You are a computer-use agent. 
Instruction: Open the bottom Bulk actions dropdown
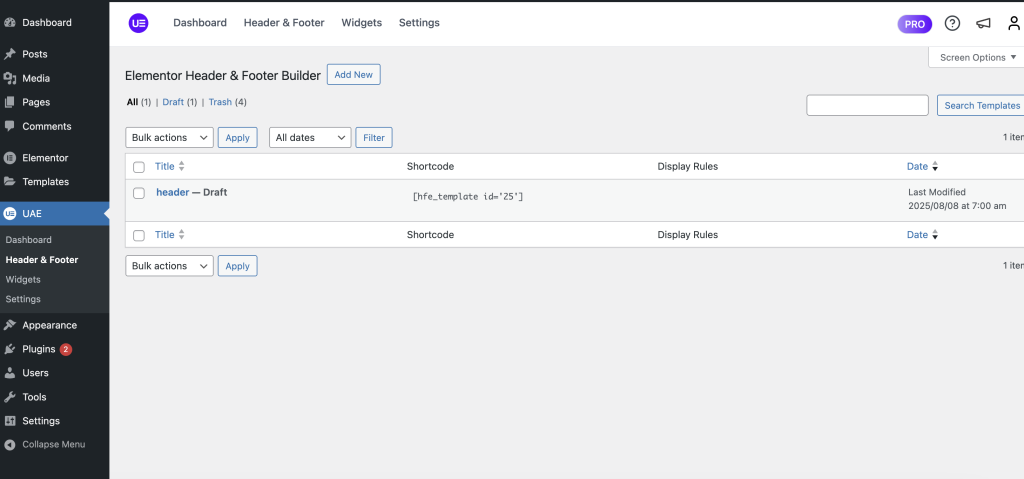pos(169,266)
